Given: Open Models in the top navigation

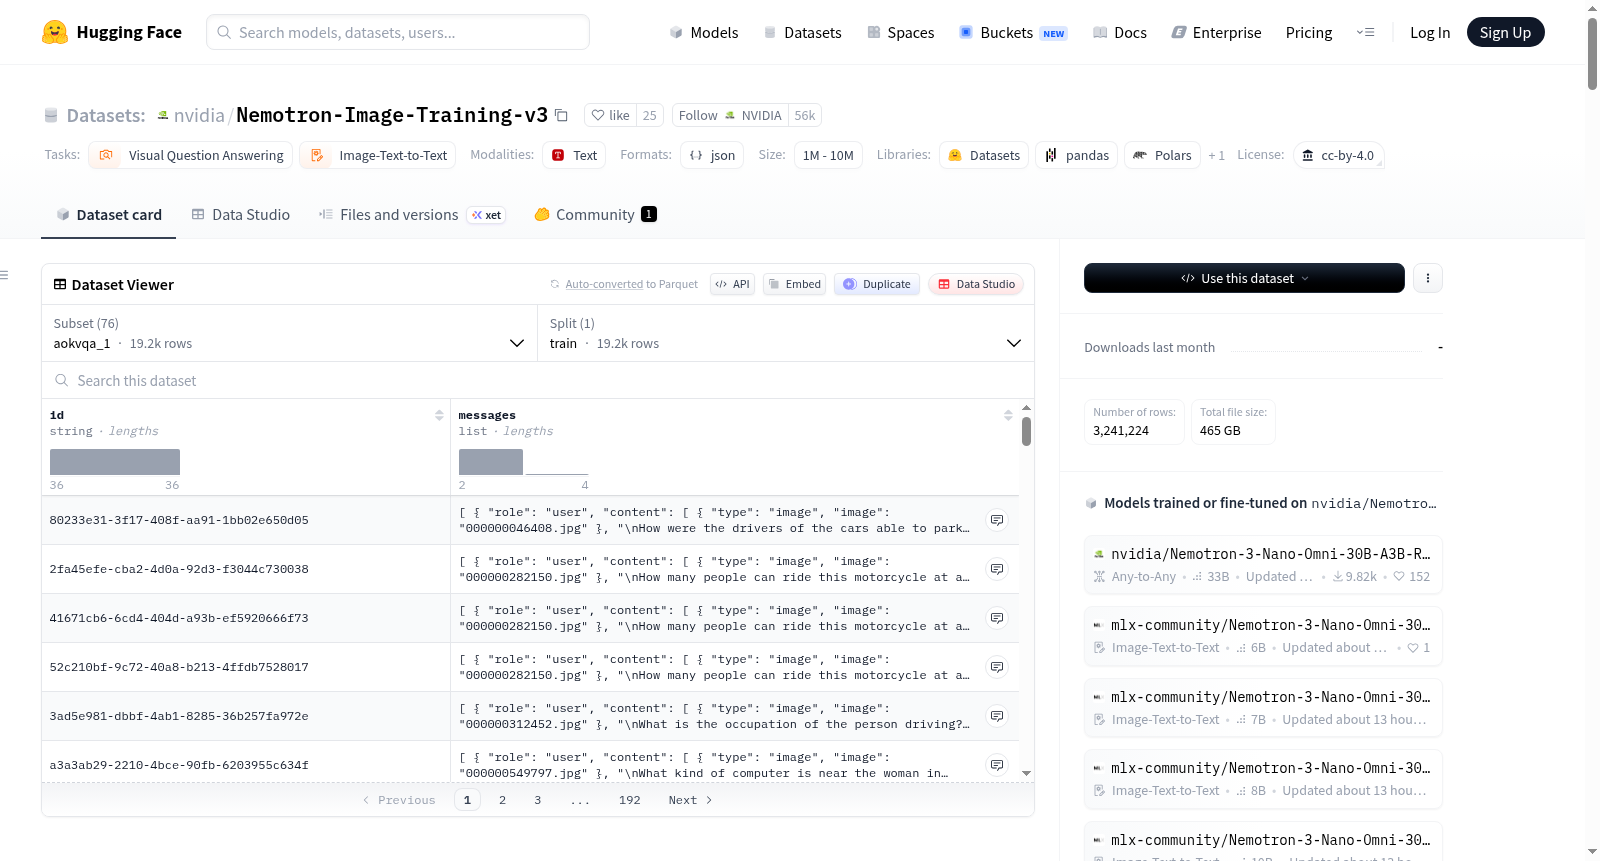Looking at the screenshot, I should [x=704, y=32].
